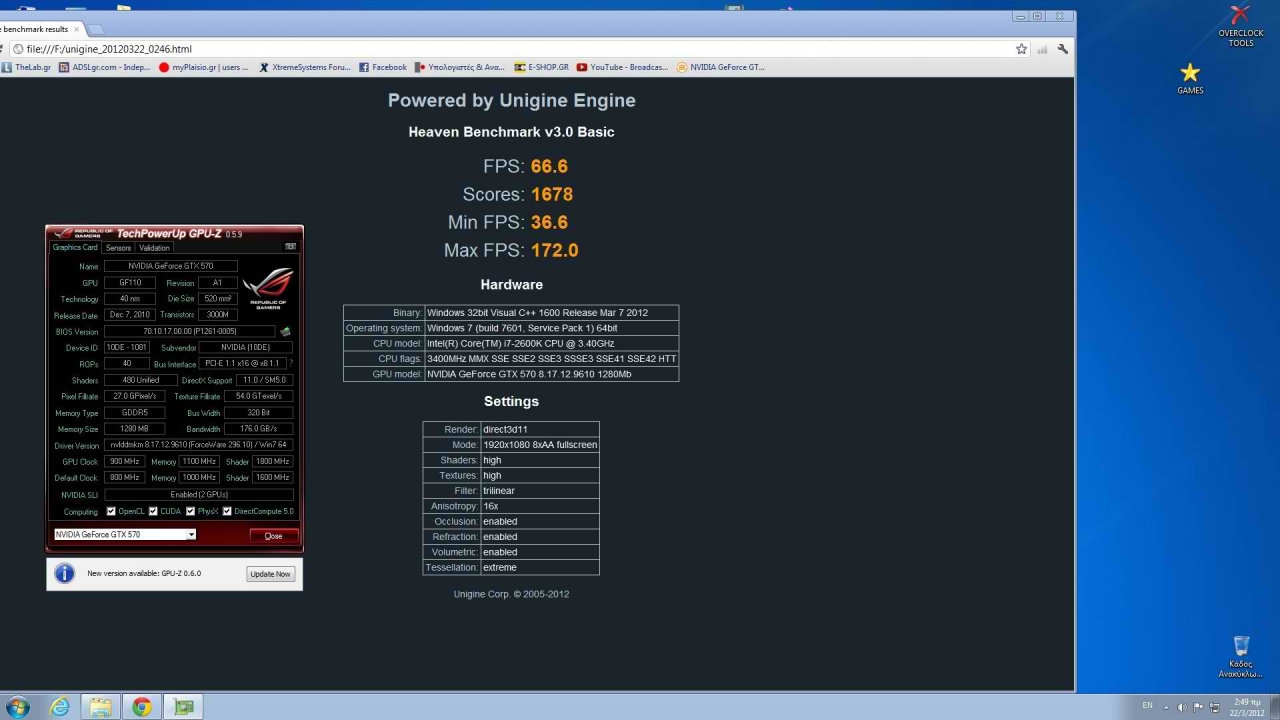Click the Powered by Unigine Engine heading
This screenshot has width=1280, height=720.
pos(511,100)
